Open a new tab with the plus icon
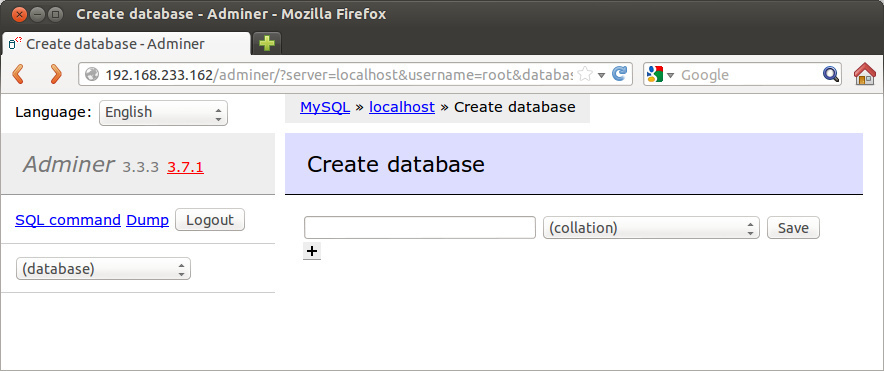This screenshot has width=884, height=371. tap(267, 43)
